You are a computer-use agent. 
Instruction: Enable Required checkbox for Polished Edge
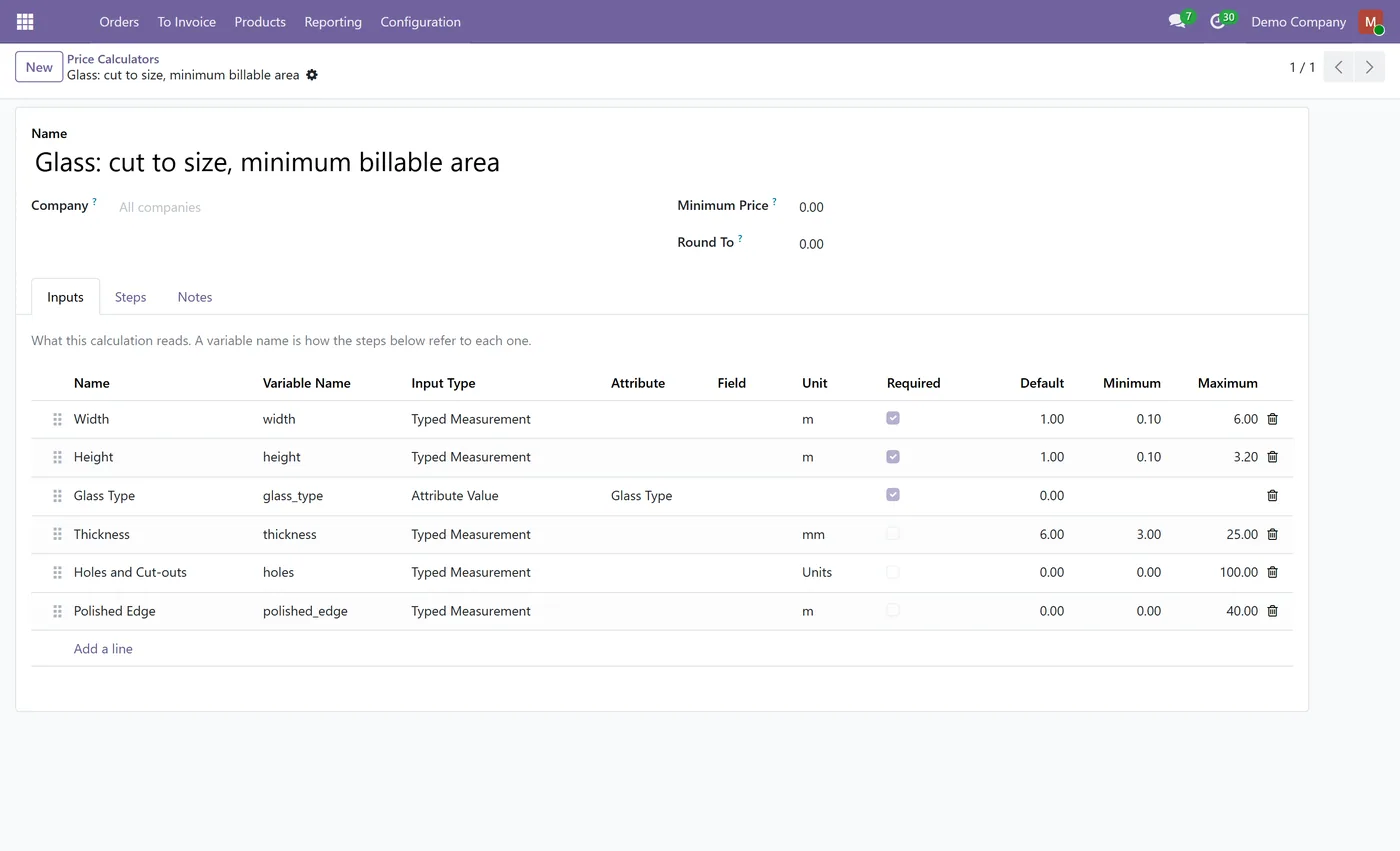pyautogui.click(x=893, y=610)
